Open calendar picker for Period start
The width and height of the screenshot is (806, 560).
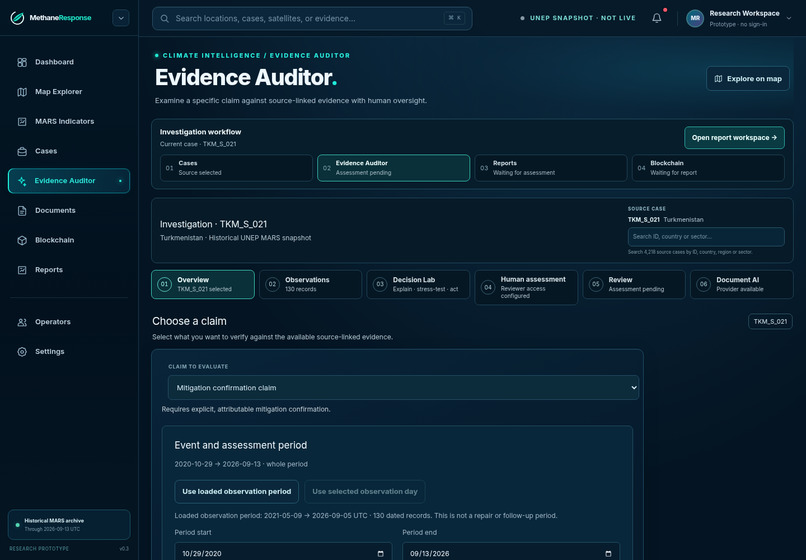380,553
